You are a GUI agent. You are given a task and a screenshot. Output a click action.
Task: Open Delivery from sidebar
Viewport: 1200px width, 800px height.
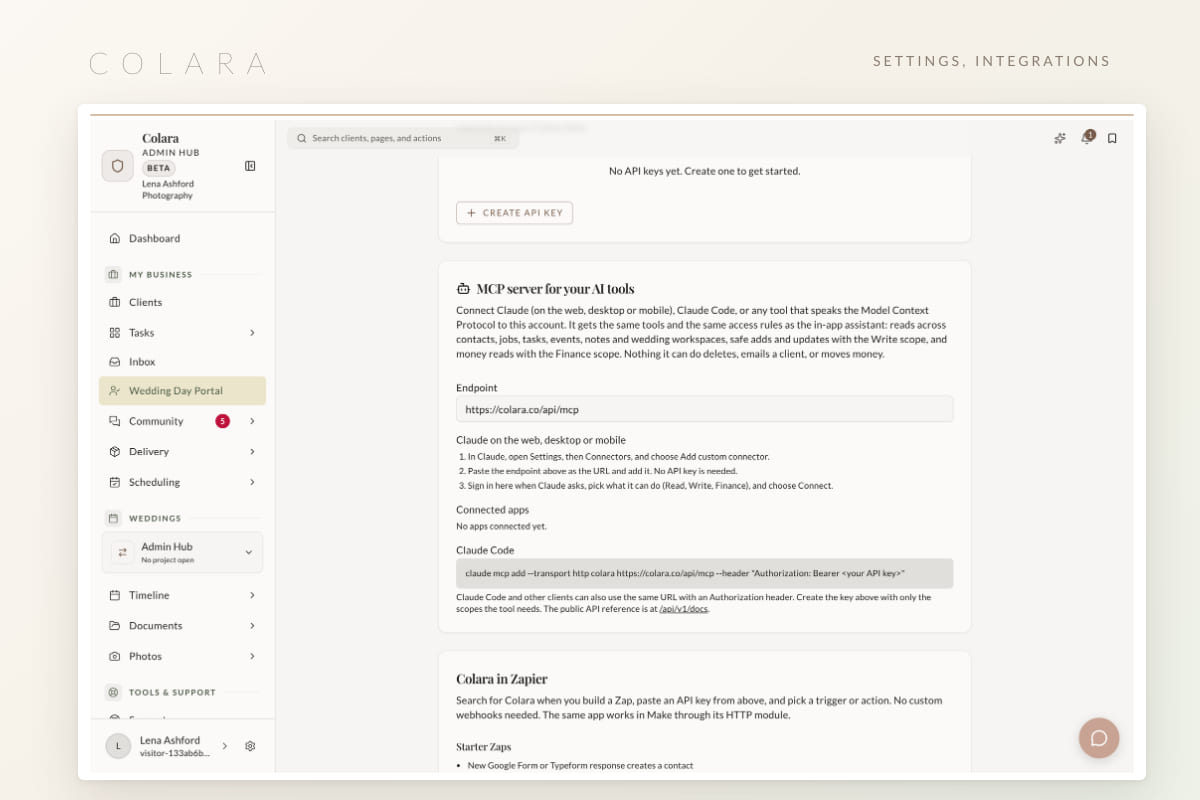point(183,451)
